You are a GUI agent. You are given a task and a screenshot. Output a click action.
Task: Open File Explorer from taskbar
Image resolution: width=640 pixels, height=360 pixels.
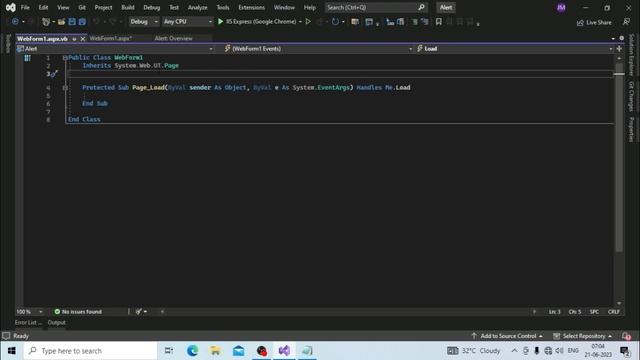click(215, 351)
